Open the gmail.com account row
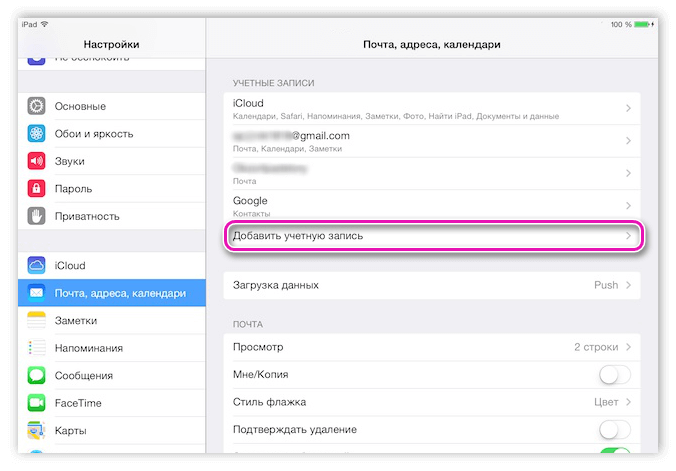Viewport: 676px width, 471px height. point(431,141)
